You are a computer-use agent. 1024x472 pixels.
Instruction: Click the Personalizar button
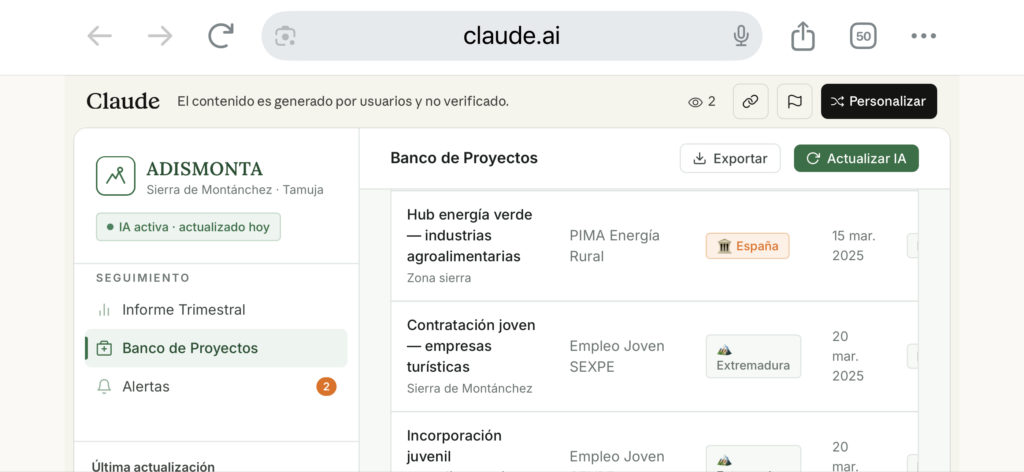[879, 101]
